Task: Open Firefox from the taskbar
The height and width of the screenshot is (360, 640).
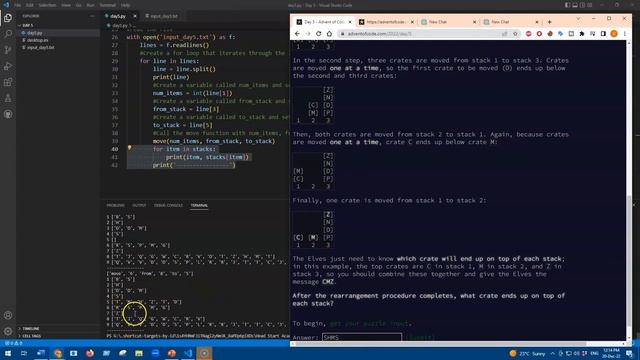Action: pyautogui.click(x=90, y=353)
